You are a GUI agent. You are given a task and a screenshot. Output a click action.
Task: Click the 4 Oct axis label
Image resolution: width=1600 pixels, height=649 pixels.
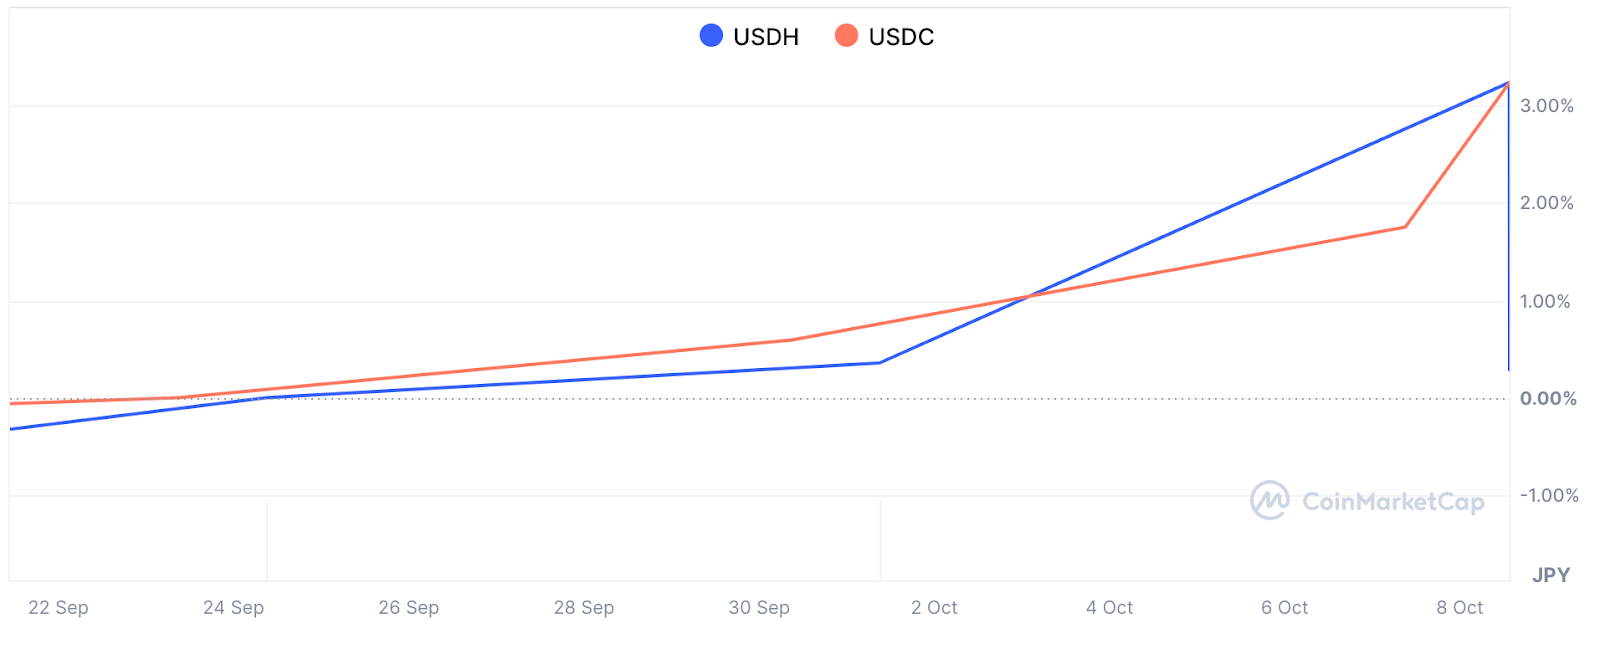click(x=1109, y=608)
